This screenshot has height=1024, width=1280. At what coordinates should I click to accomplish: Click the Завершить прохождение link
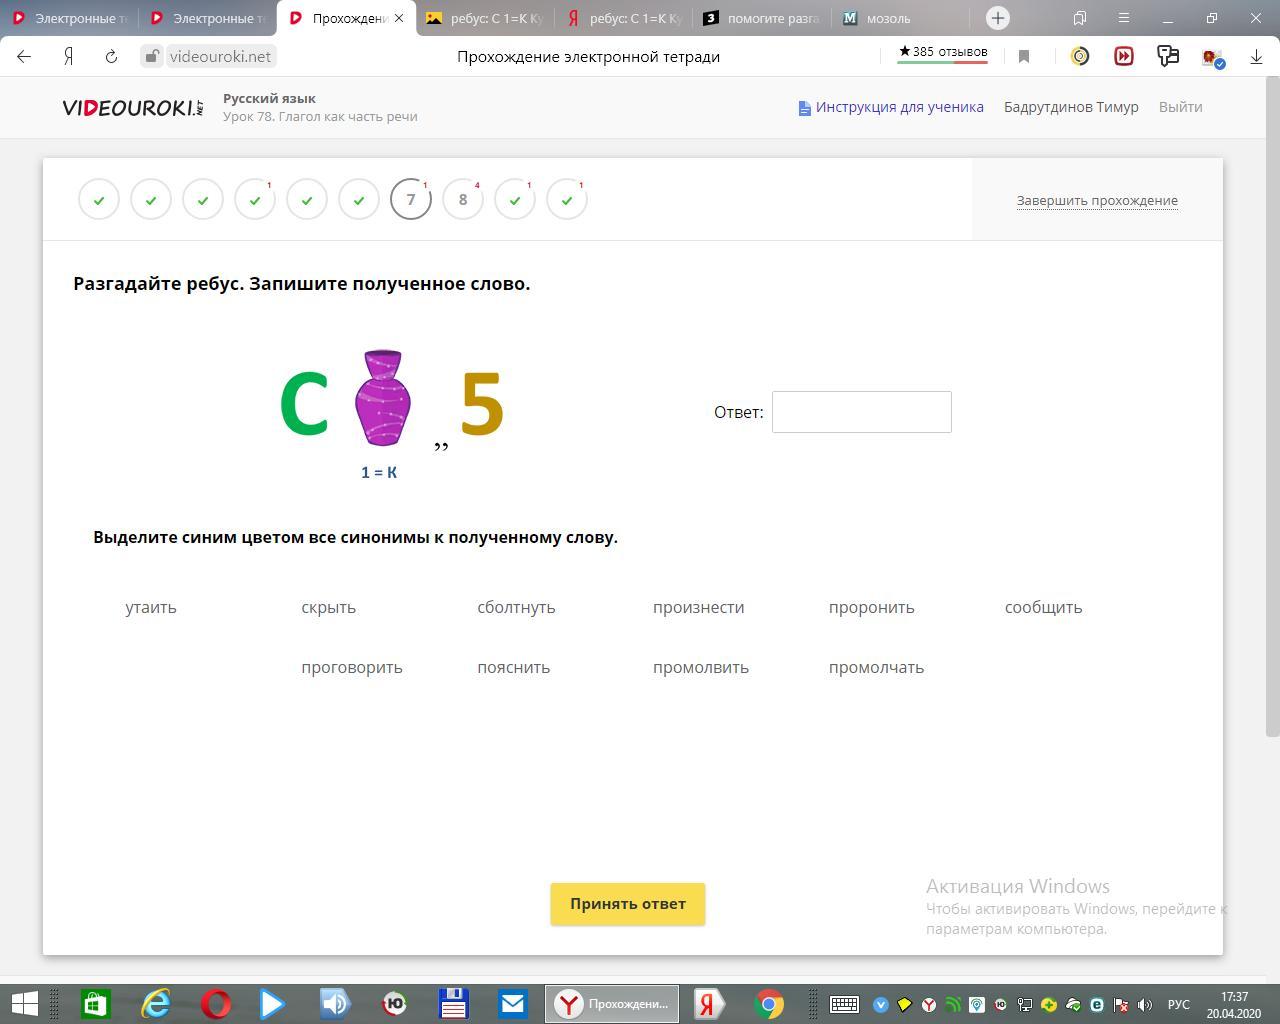[x=1097, y=200]
